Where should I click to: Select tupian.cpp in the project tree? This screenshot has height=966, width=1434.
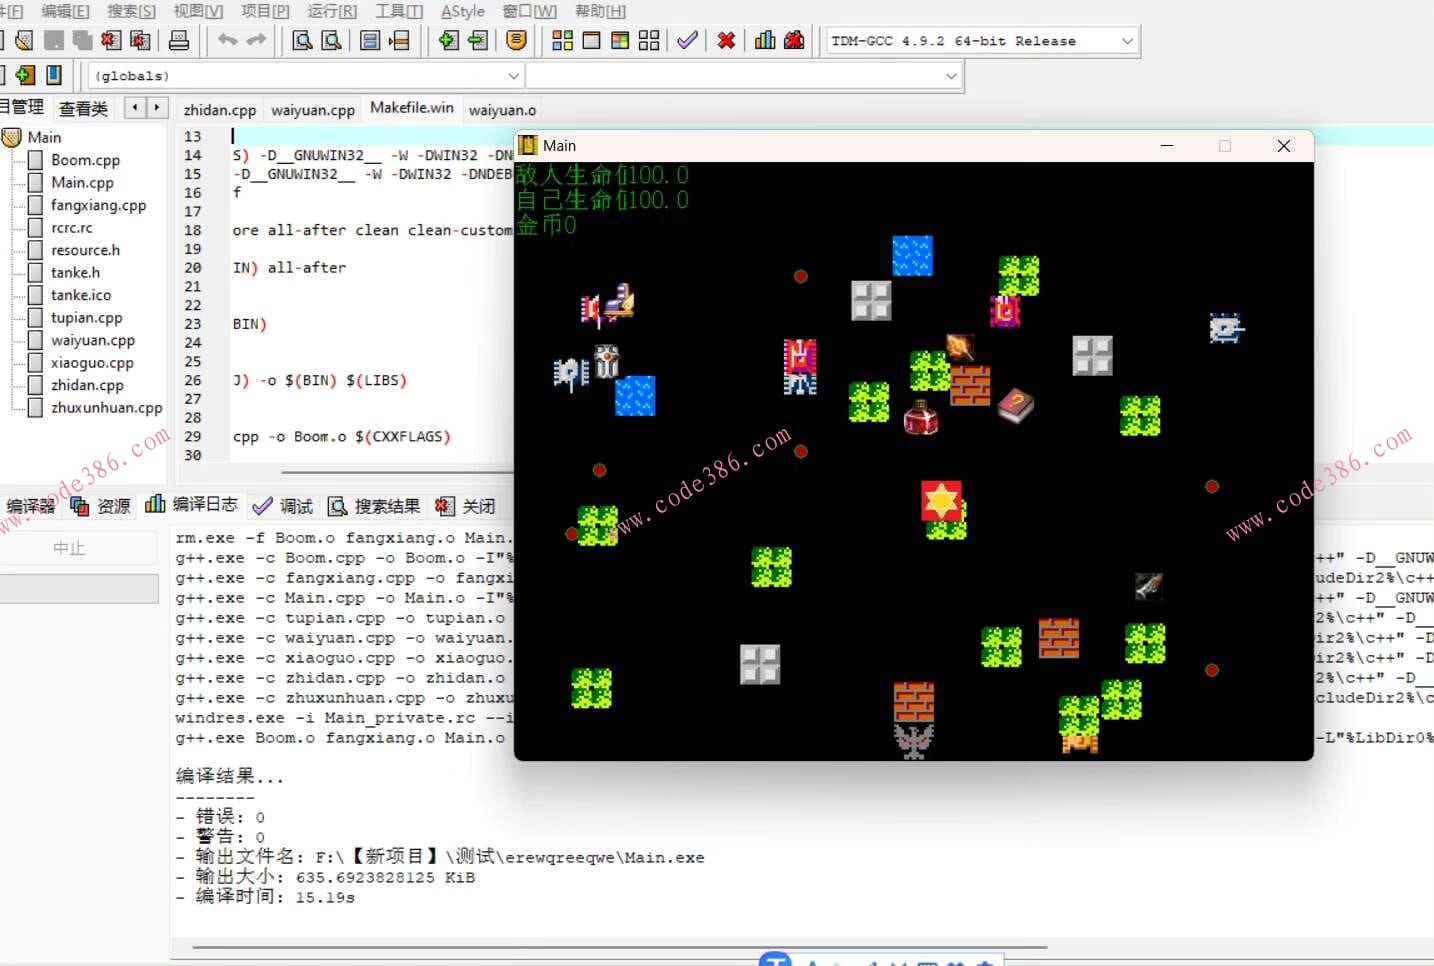(x=87, y=317)
